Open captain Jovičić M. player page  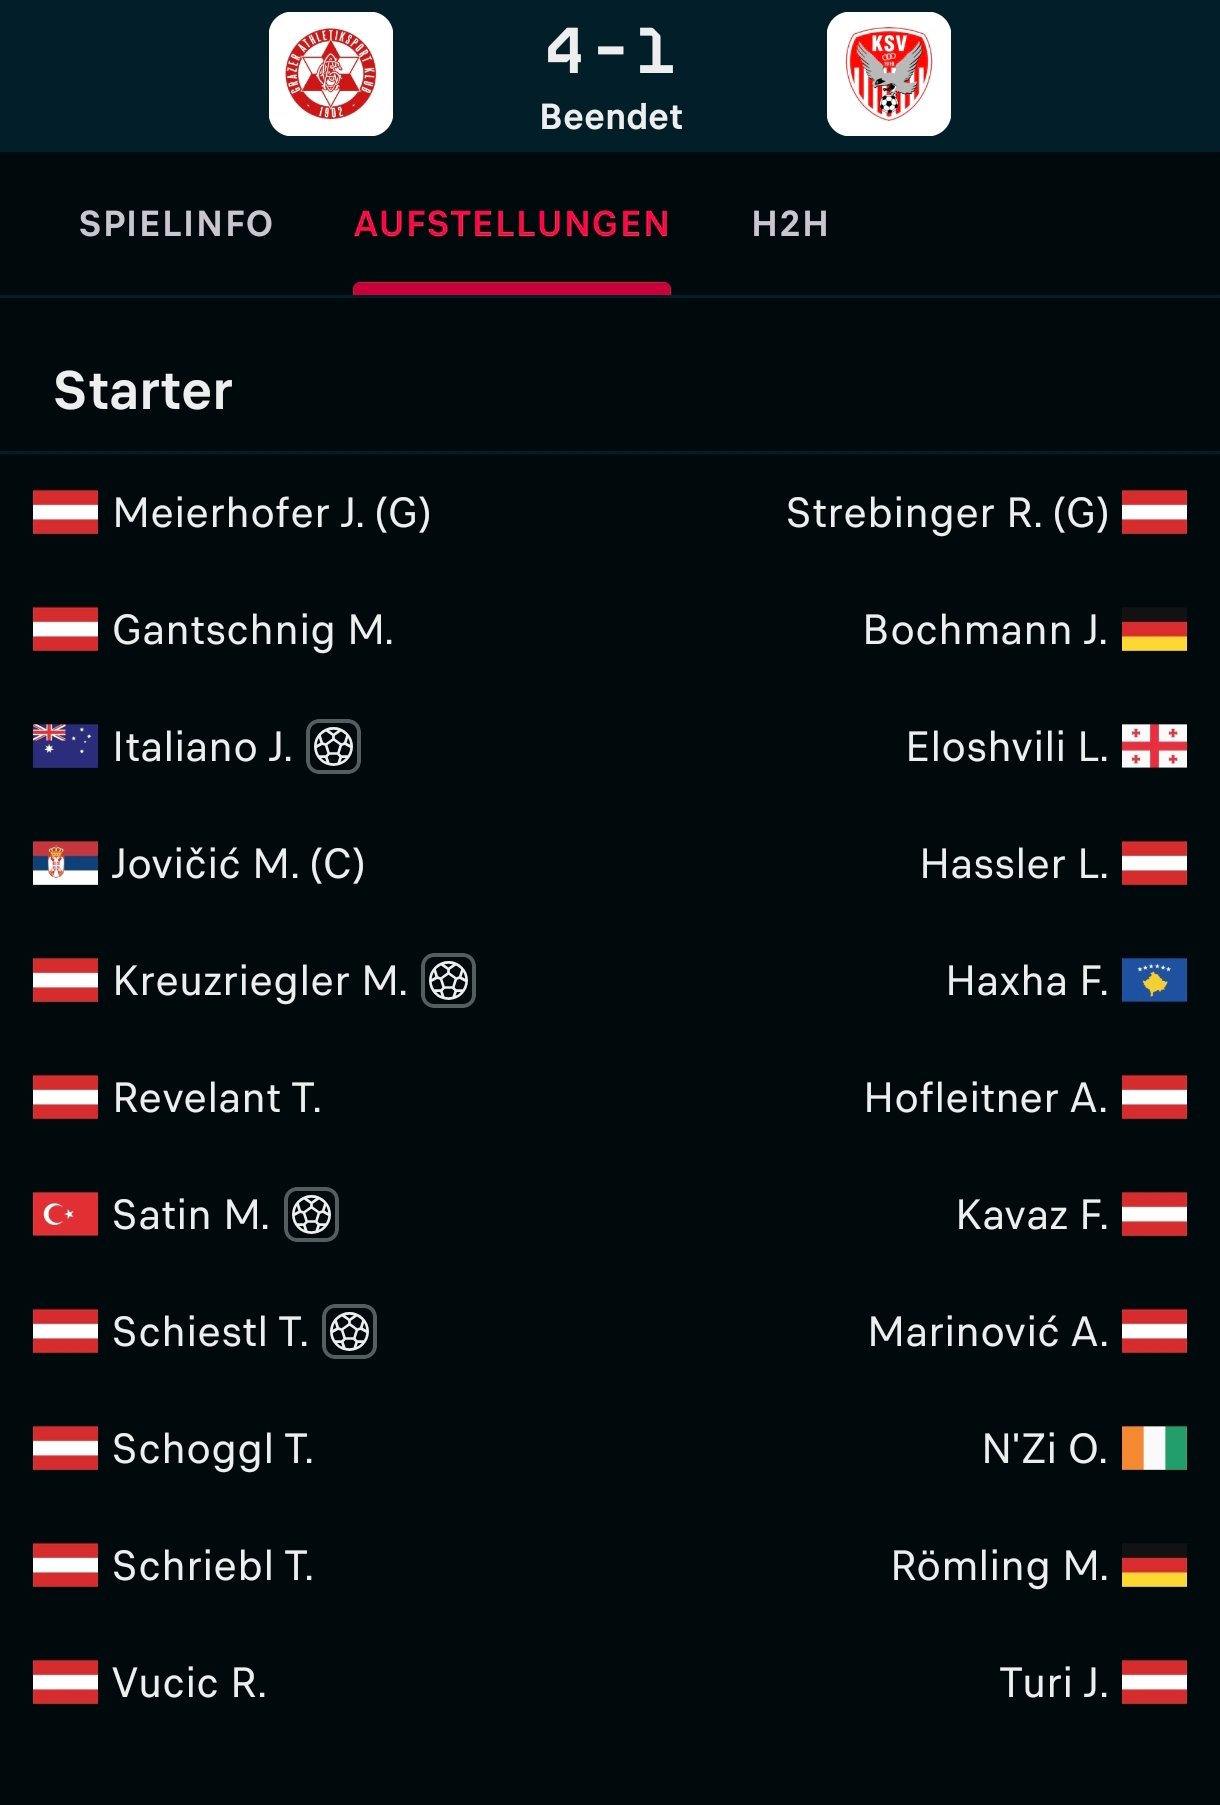click(x=239, y=864)
